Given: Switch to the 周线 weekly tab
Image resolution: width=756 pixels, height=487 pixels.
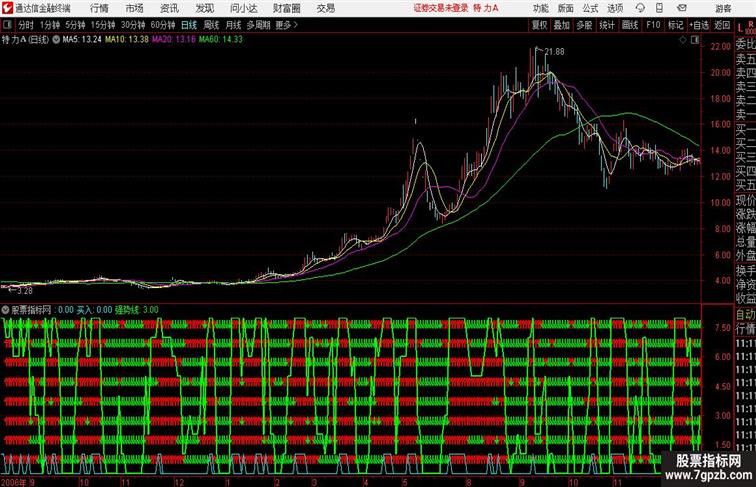Looking at the screenshot, I should tap(211, 25).
